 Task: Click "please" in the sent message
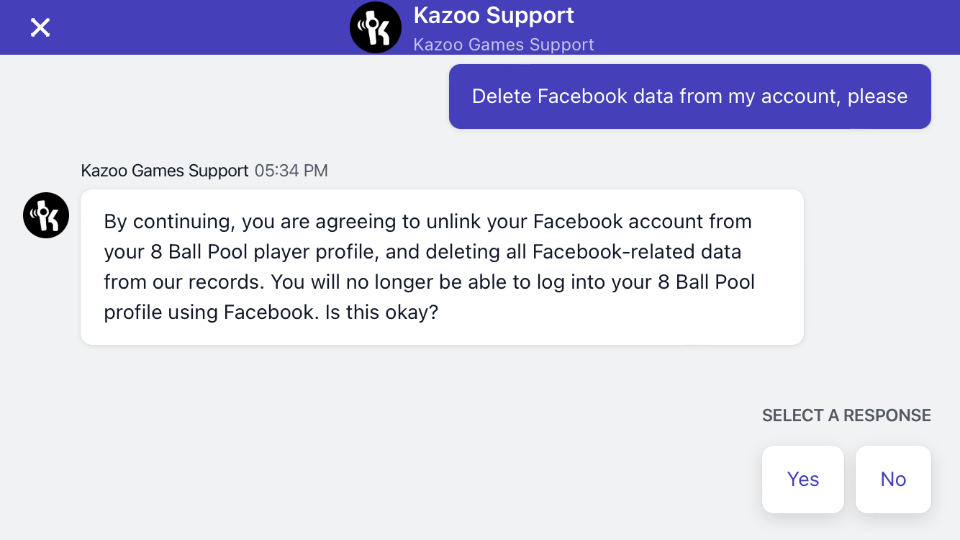(x=877, y=97)
